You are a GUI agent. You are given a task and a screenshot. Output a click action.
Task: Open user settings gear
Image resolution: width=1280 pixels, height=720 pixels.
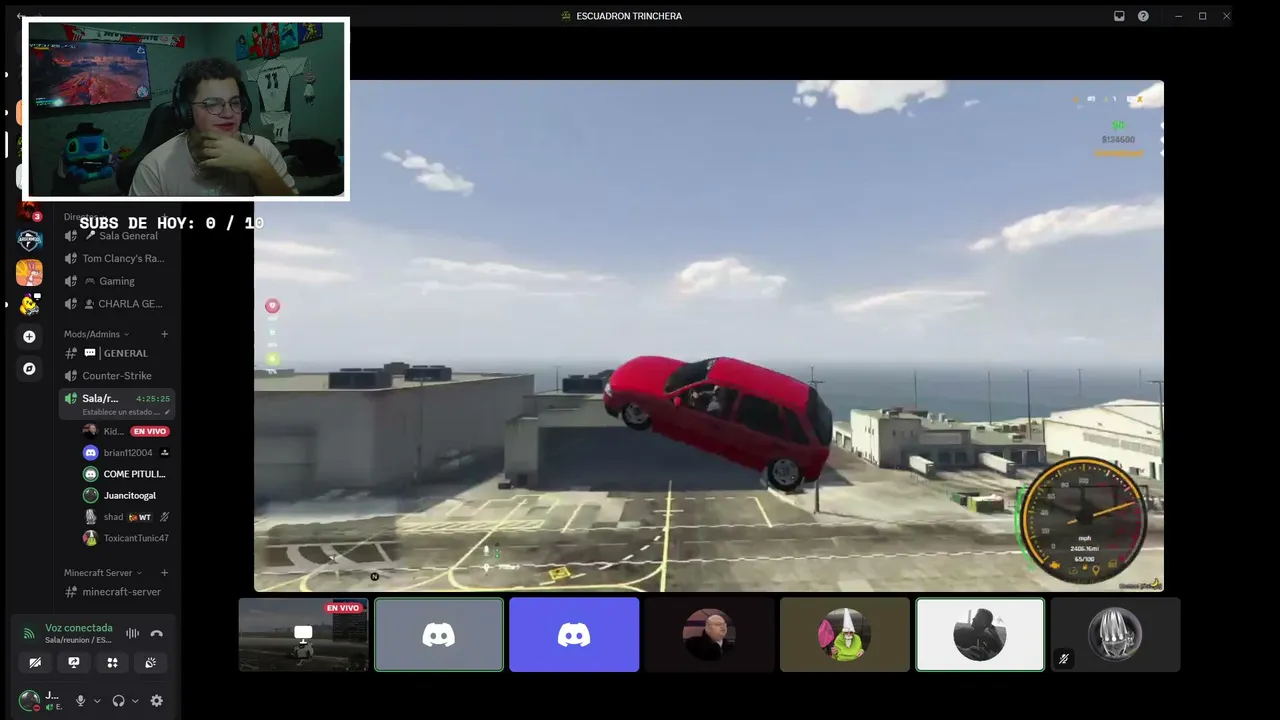pos(156,701)
